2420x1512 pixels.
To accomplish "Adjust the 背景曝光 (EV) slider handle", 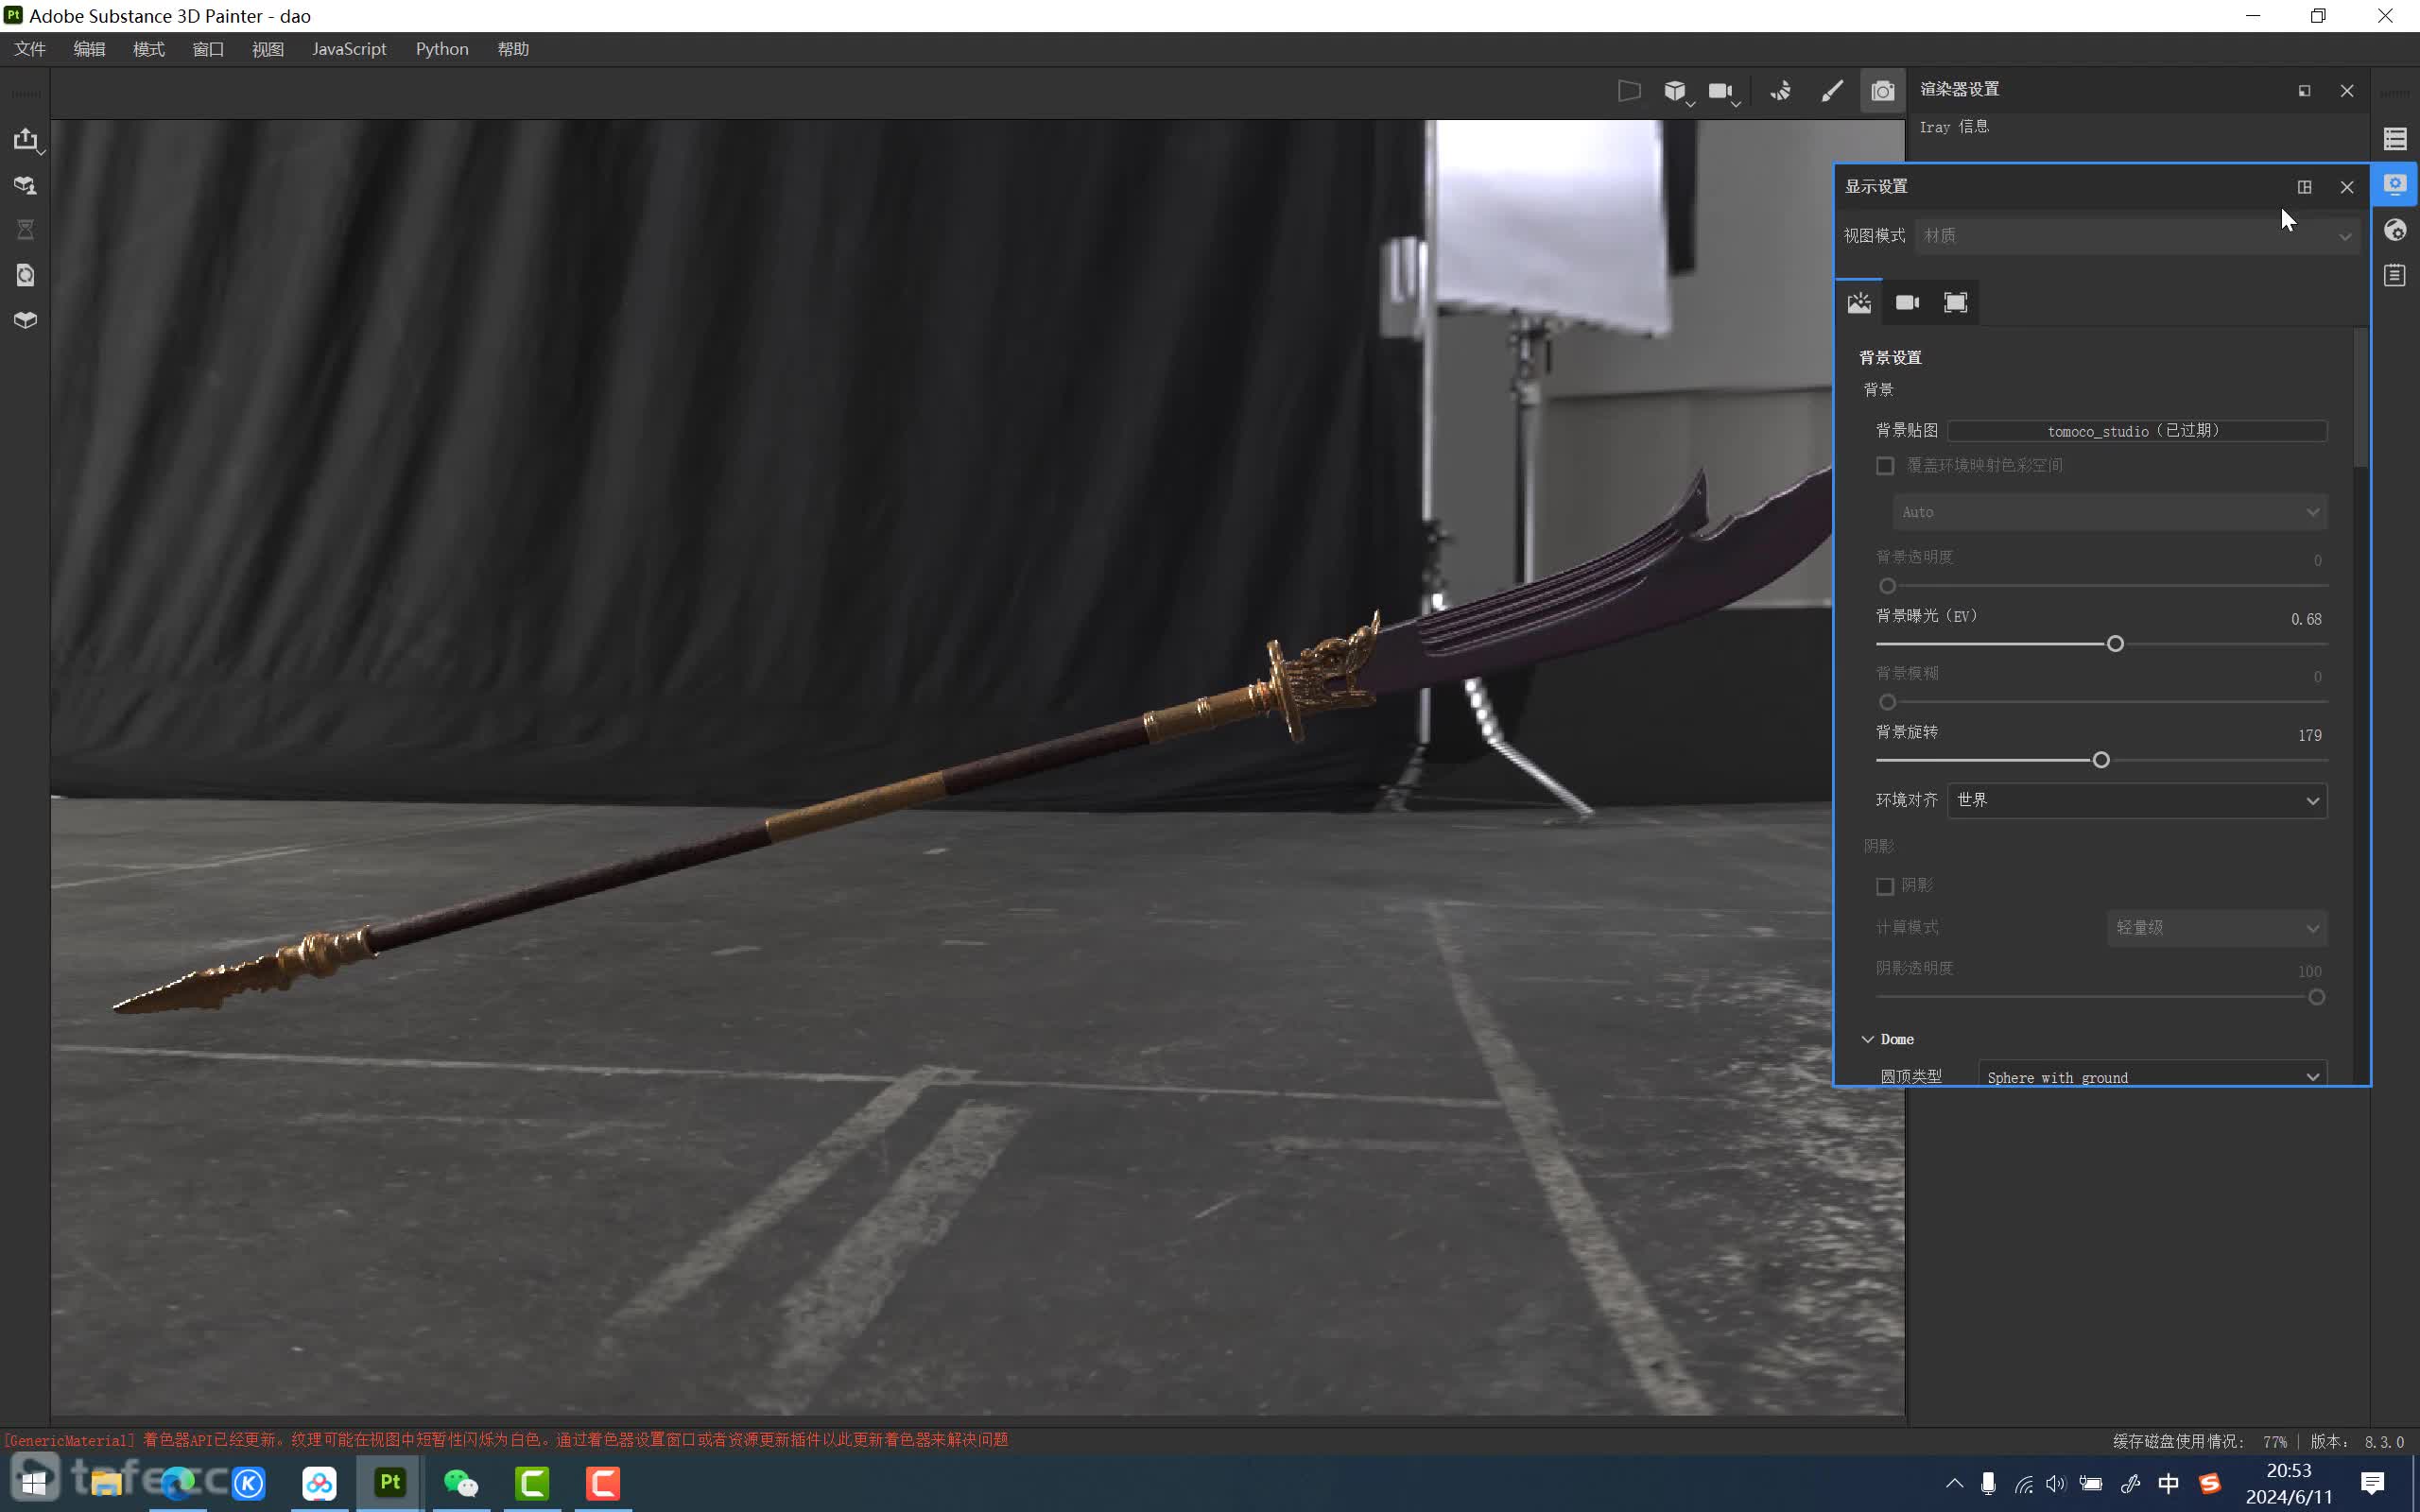I will pos(2115,644).
